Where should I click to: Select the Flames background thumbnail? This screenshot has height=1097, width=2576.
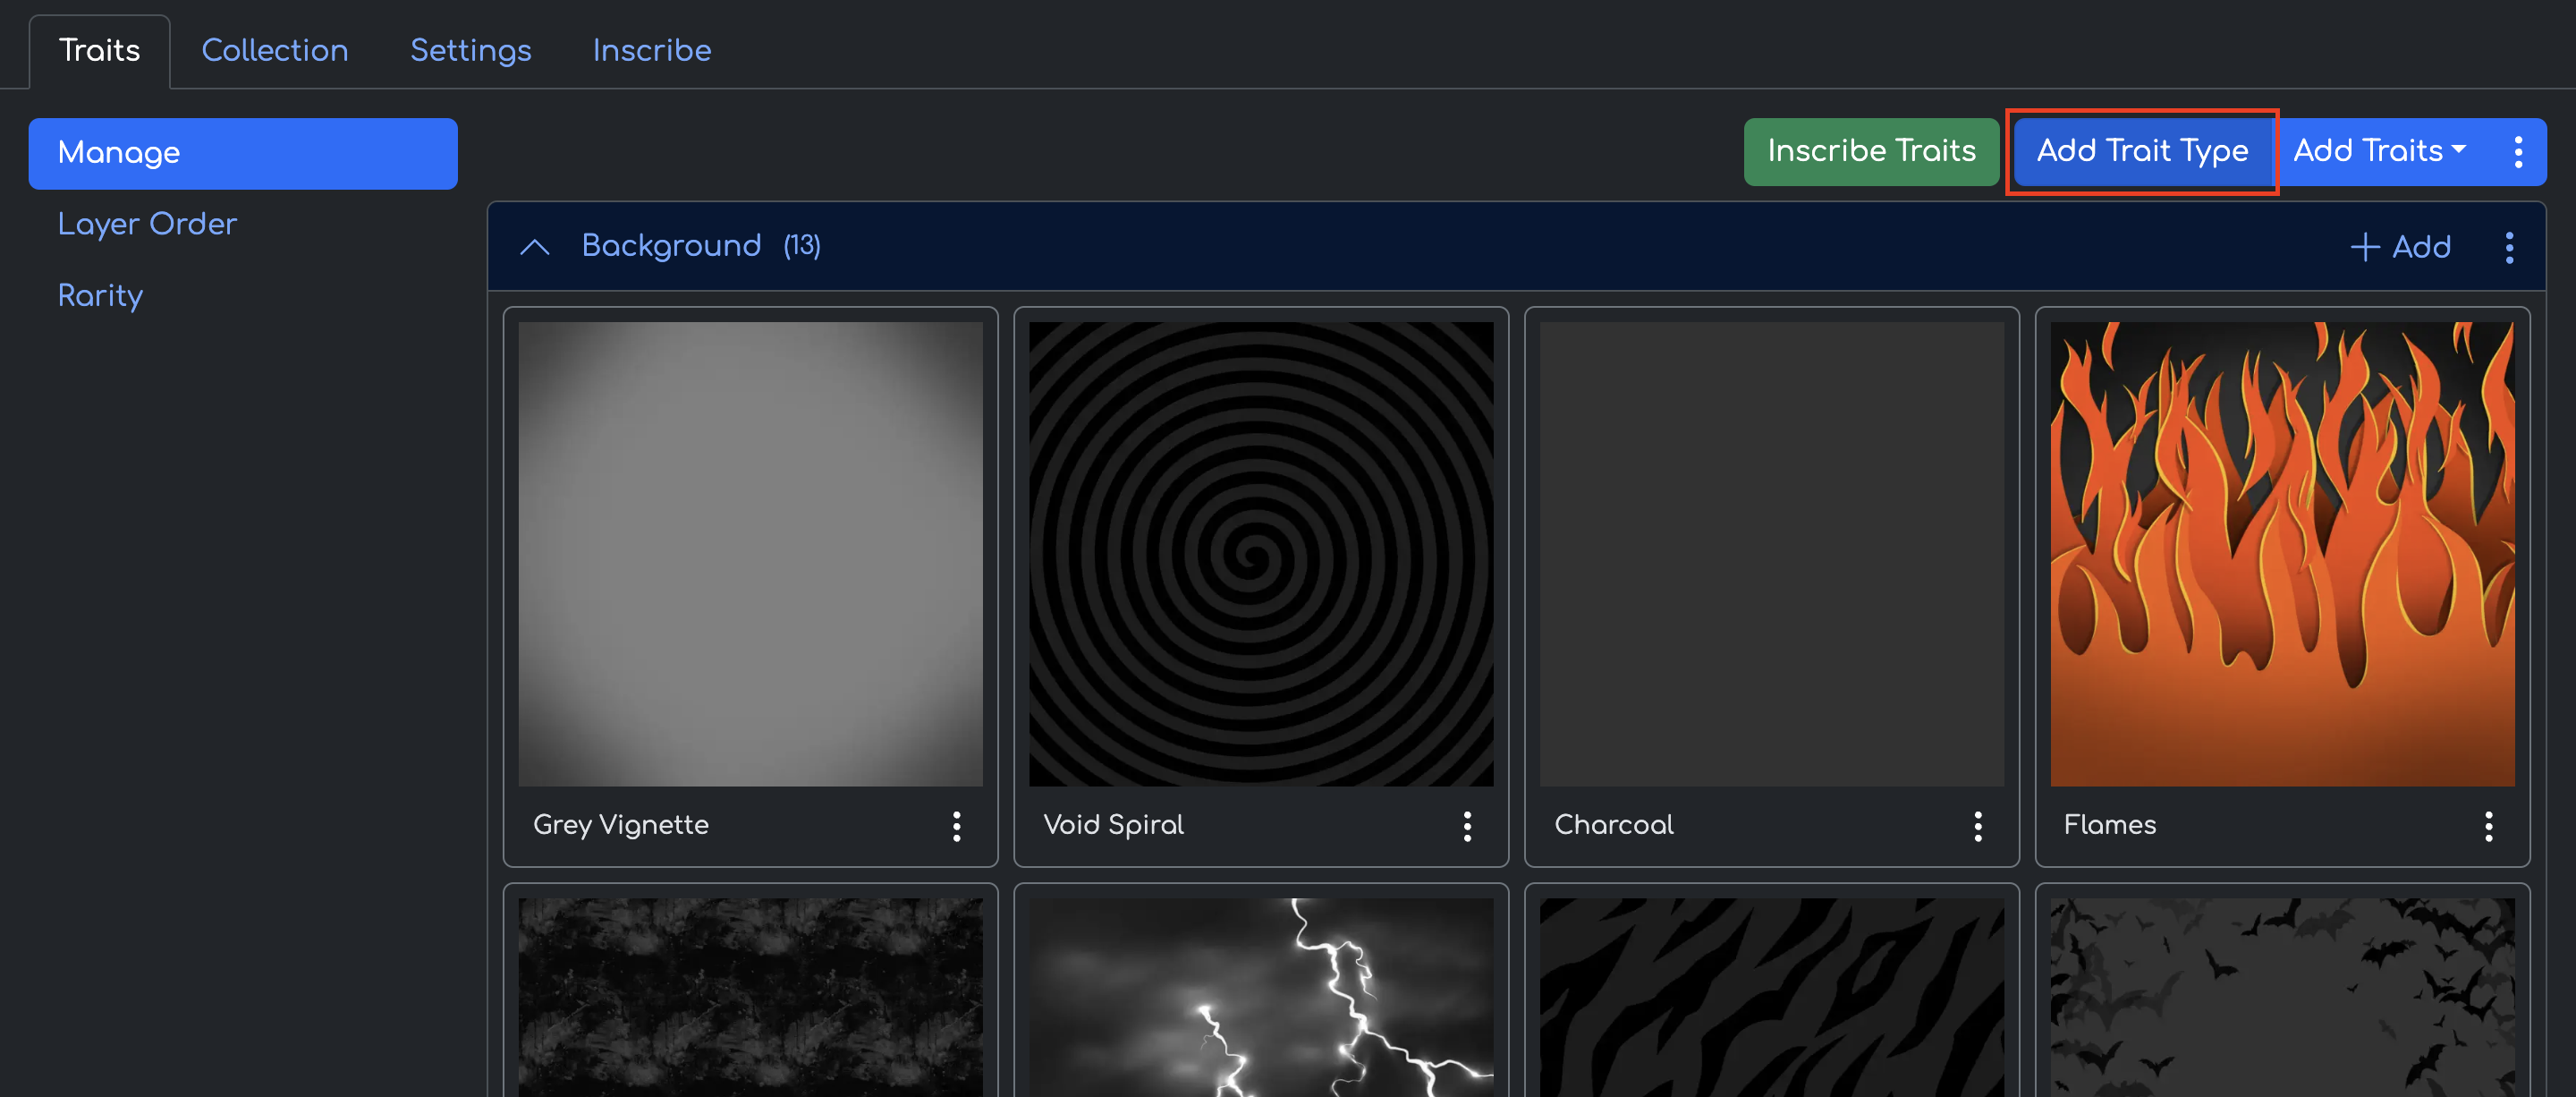pyautogui.click(x=2281, y=553)
